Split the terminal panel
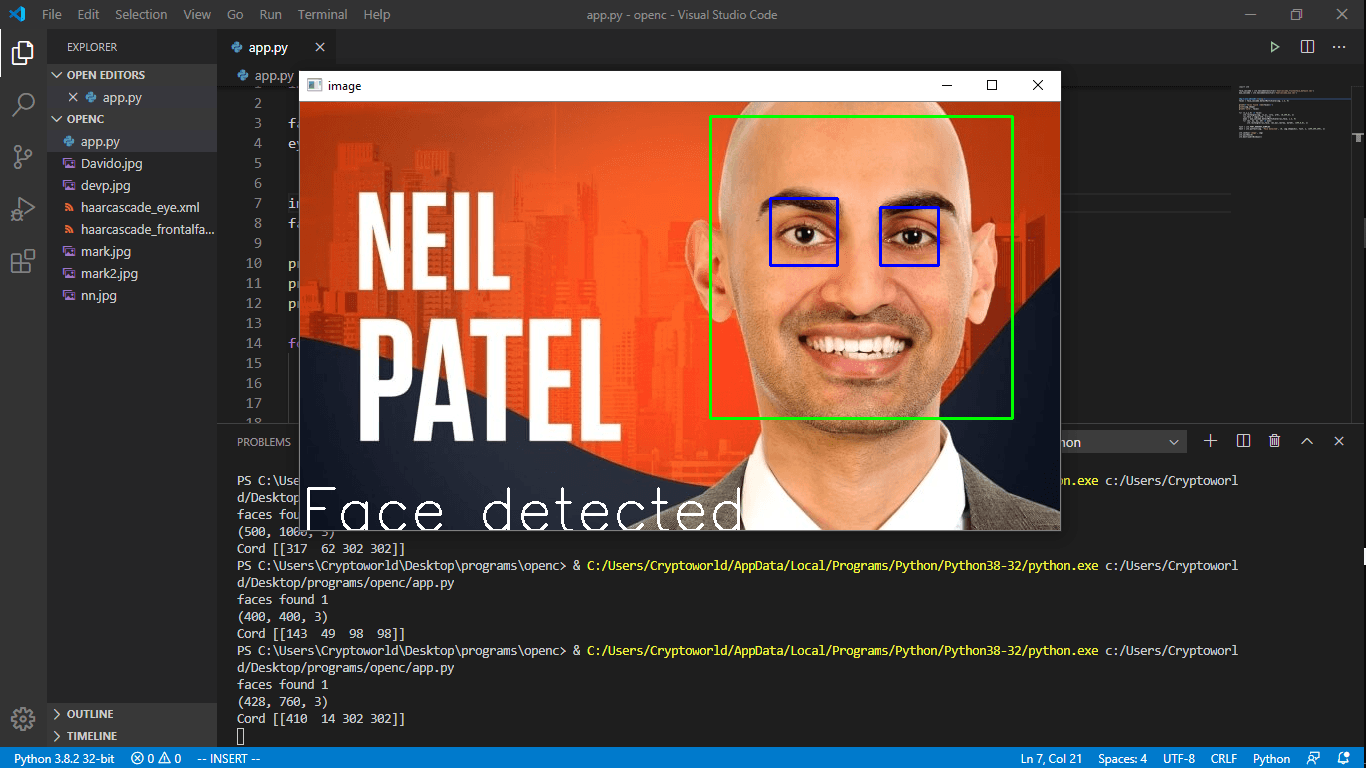This screenshot has height=768, width=1366. pyautogui.click(x=1243, y=441)
